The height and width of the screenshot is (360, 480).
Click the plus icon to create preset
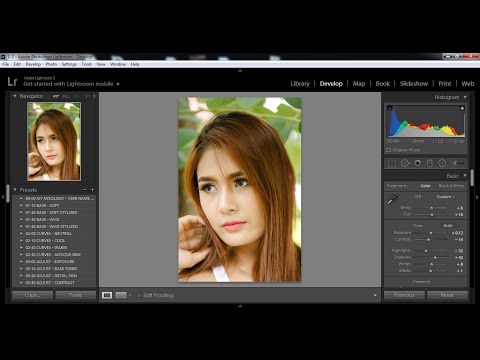(92, 190)
